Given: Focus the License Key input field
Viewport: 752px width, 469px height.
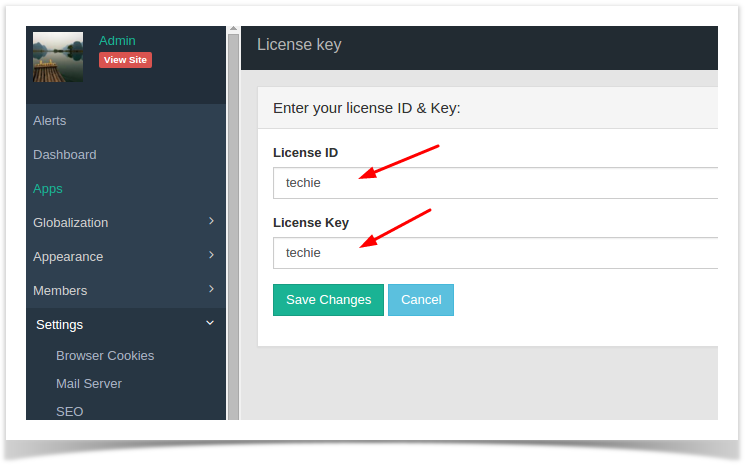Looking at the screenshot, I should 495,253.
